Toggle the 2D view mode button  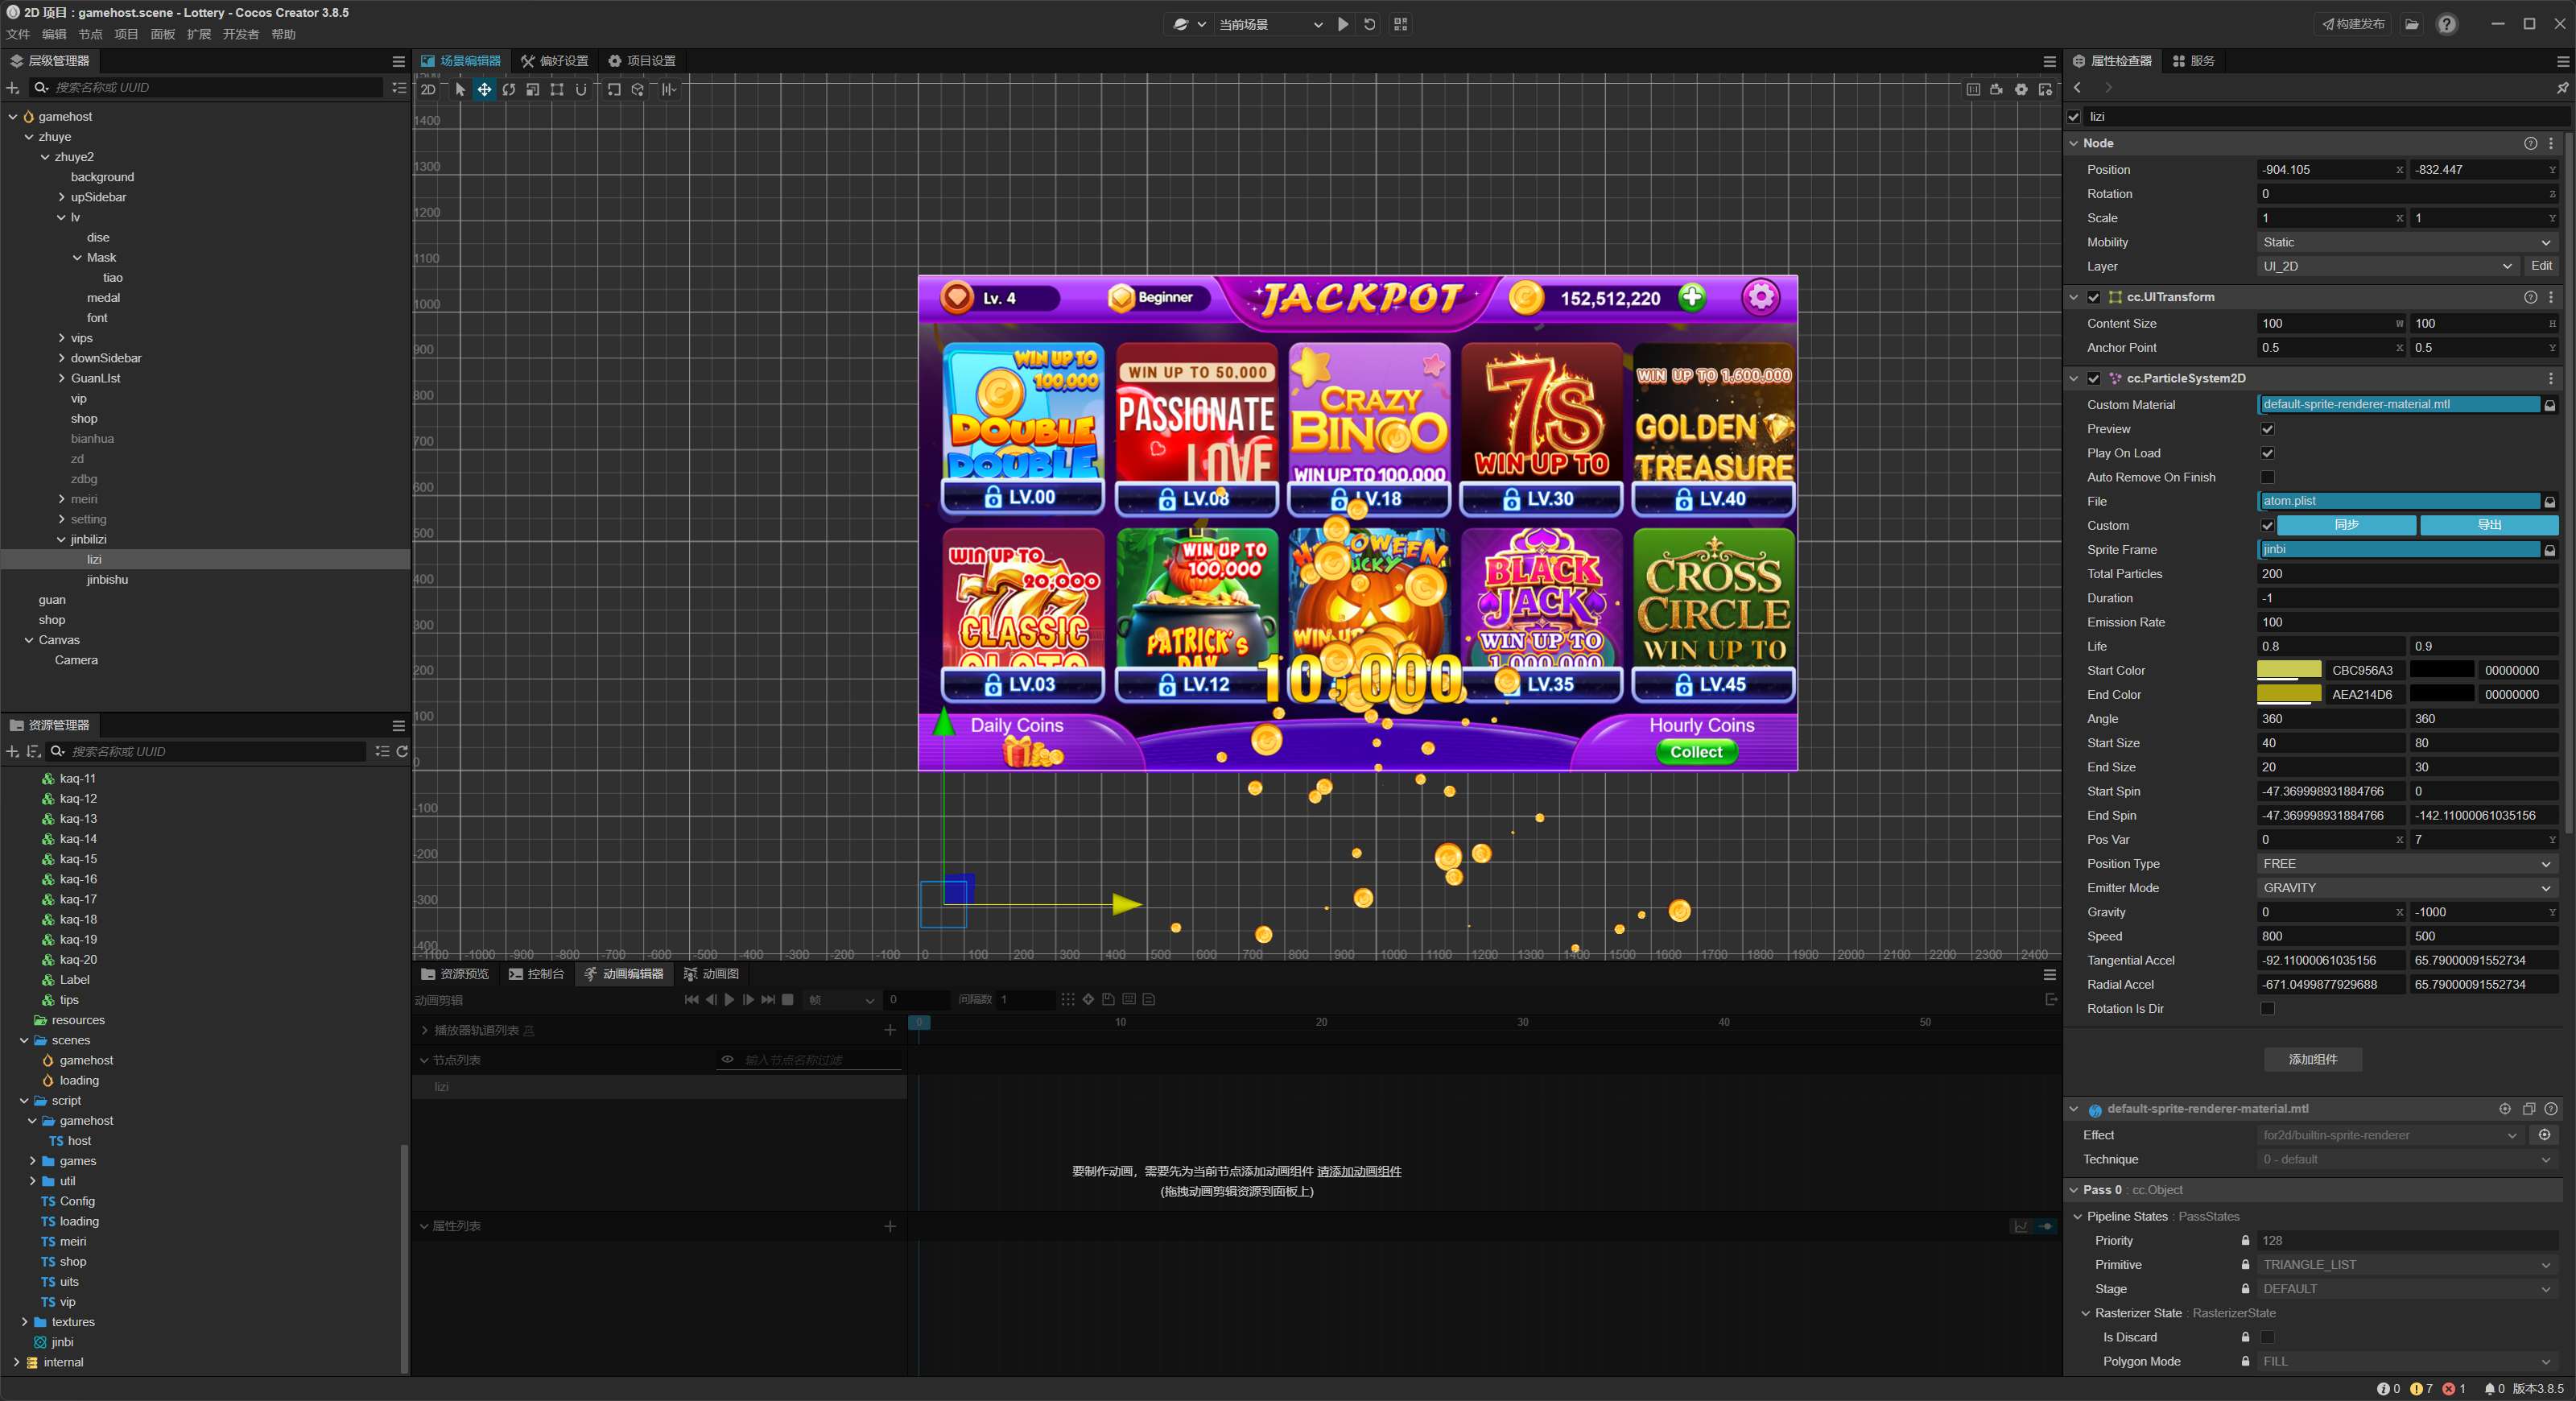pyautogui.click(x=428, y=90)
